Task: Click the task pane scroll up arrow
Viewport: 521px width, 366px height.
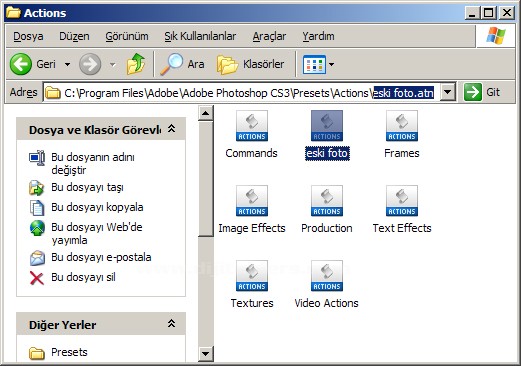Action: 206,113
